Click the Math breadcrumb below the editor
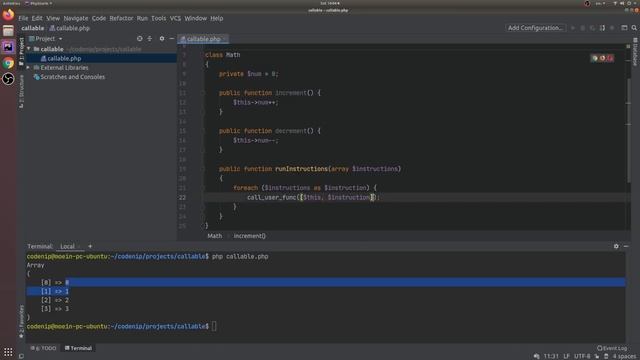640x360 pixels. click(x=215, y=236)
